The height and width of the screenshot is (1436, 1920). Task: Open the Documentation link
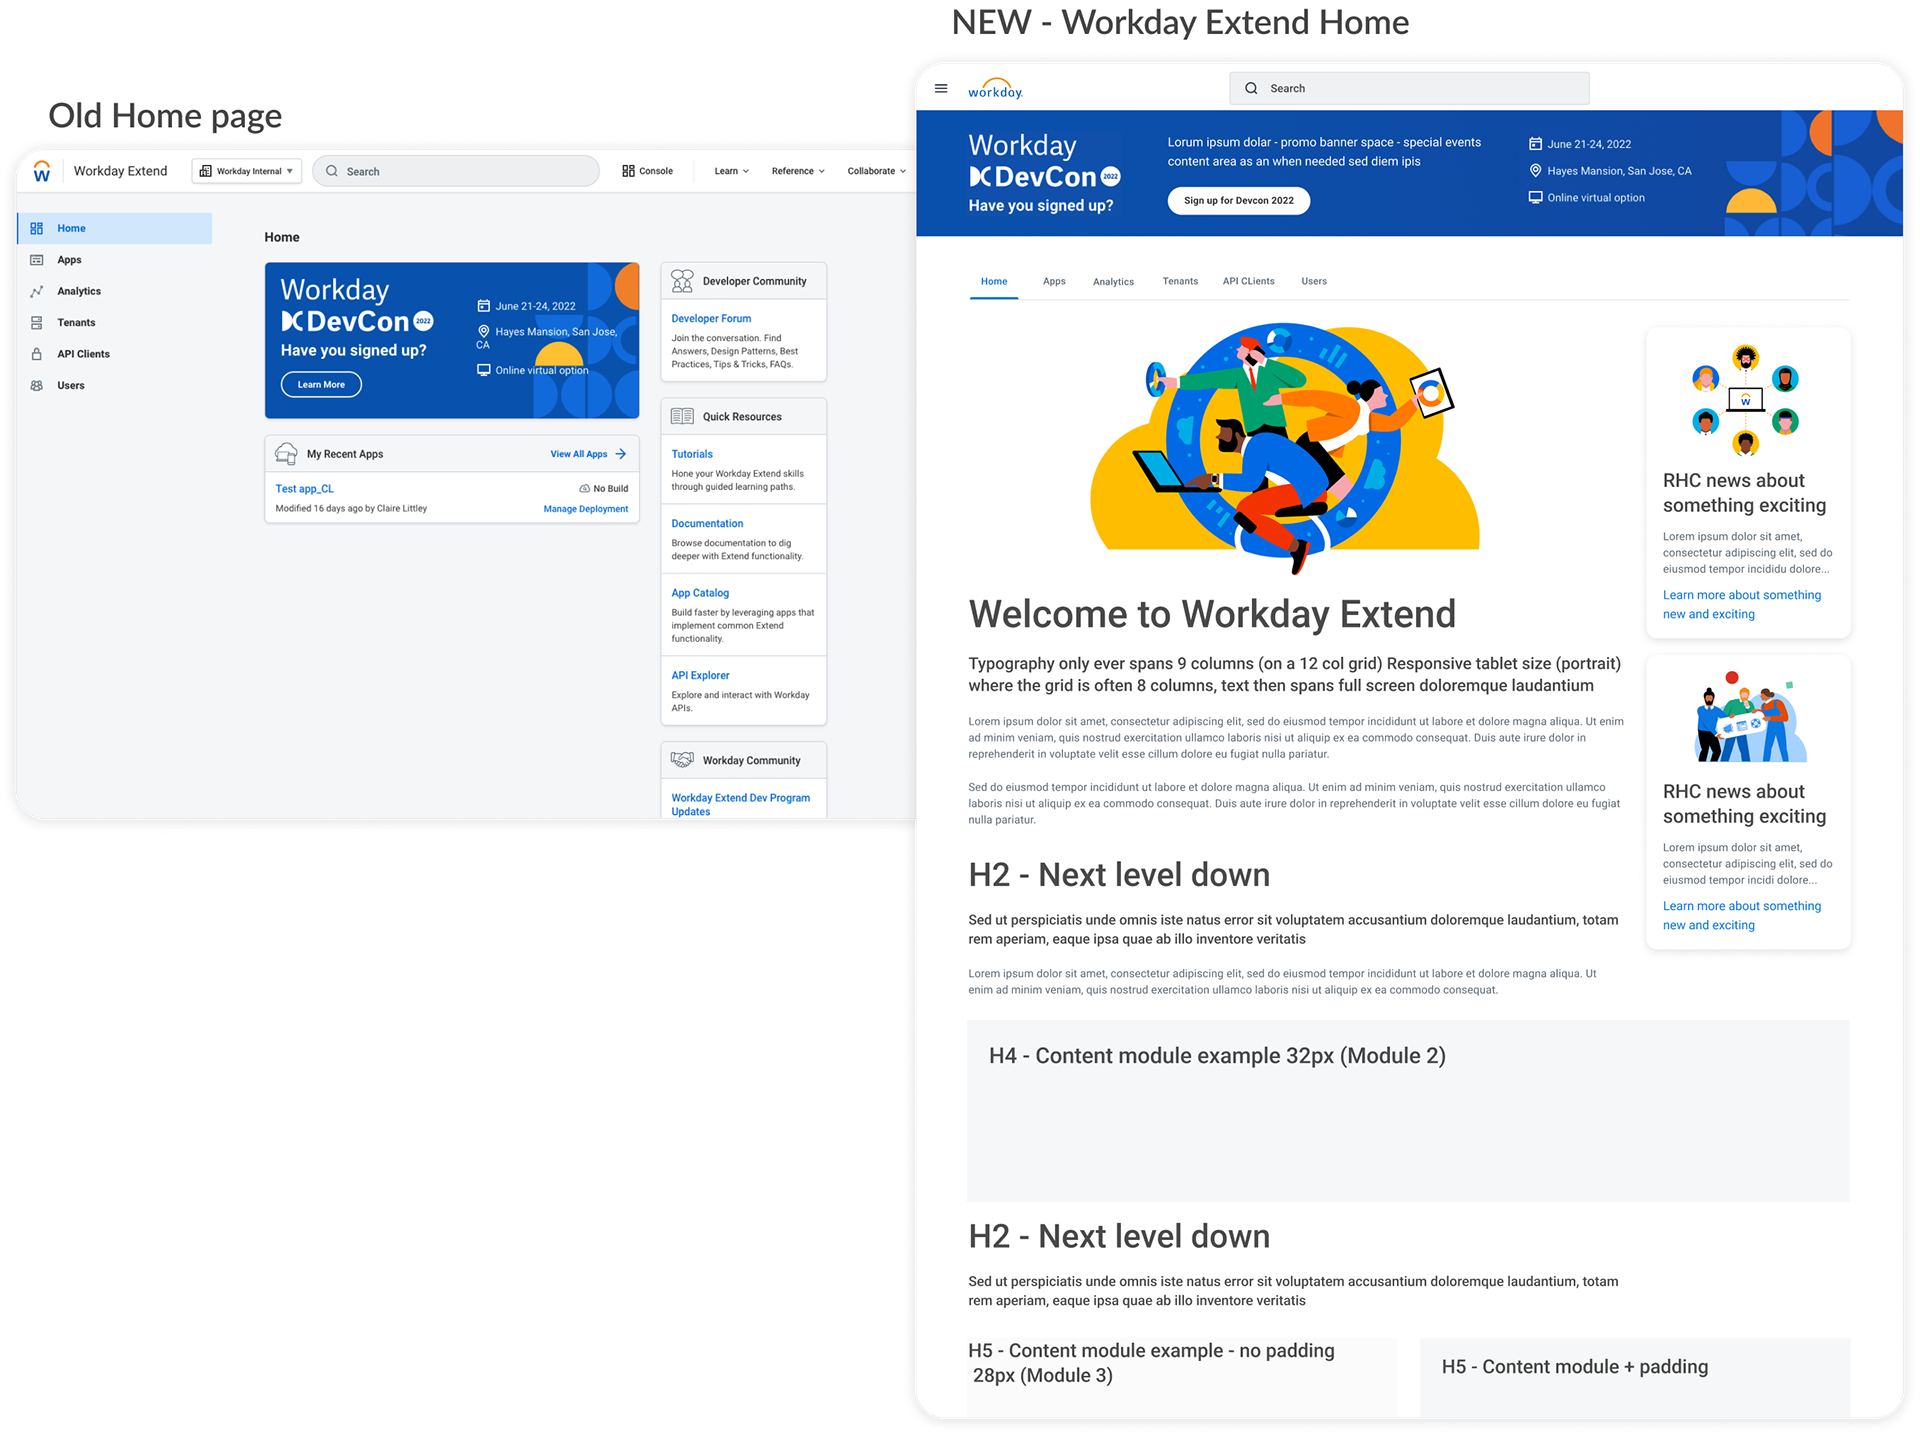point(707,524)
